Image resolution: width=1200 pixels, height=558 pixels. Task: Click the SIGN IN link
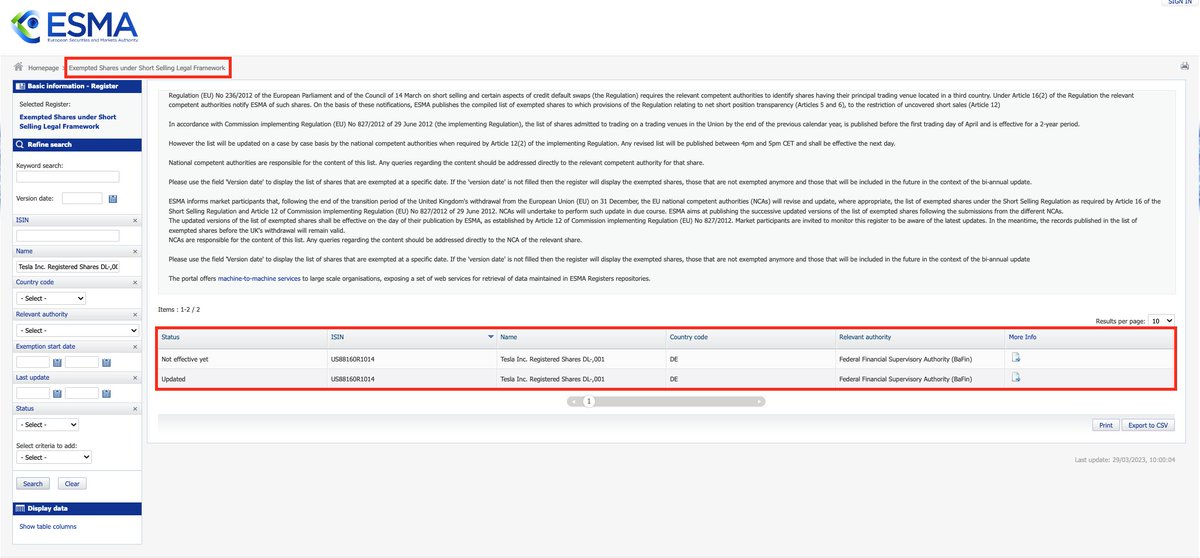point(1178,3)
